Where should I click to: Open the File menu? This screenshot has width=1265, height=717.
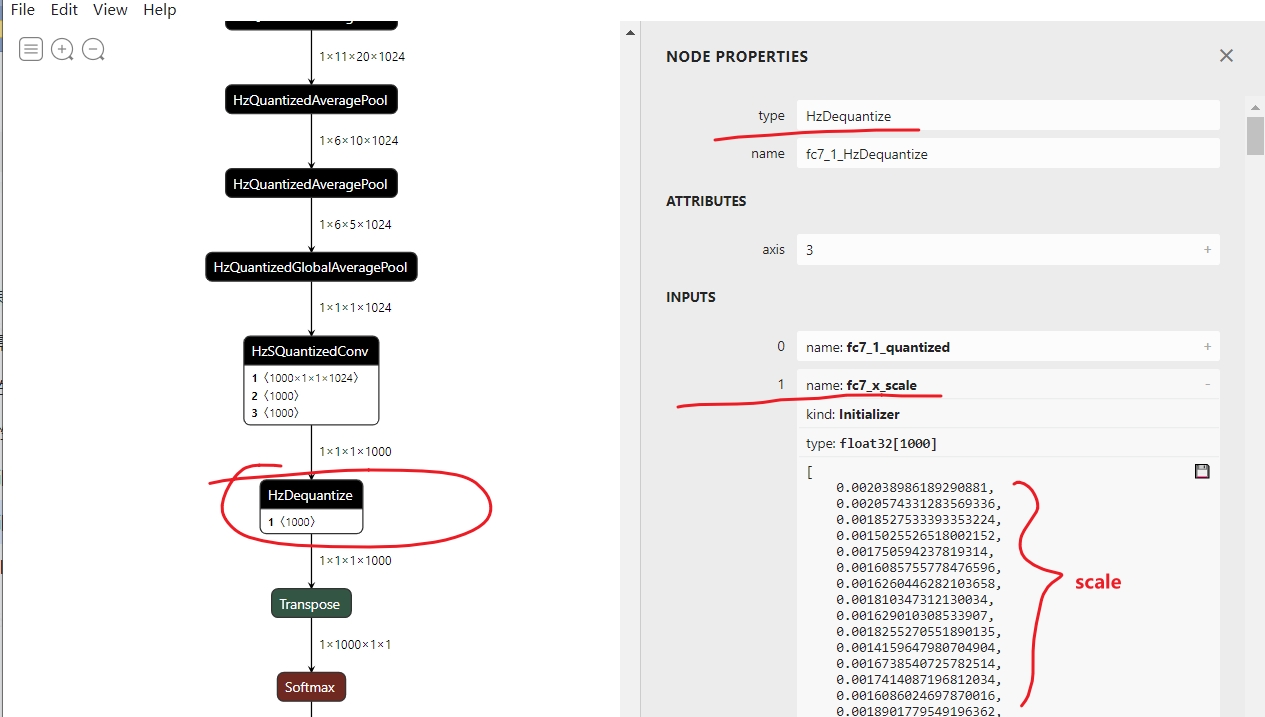[x=22, y=10]
